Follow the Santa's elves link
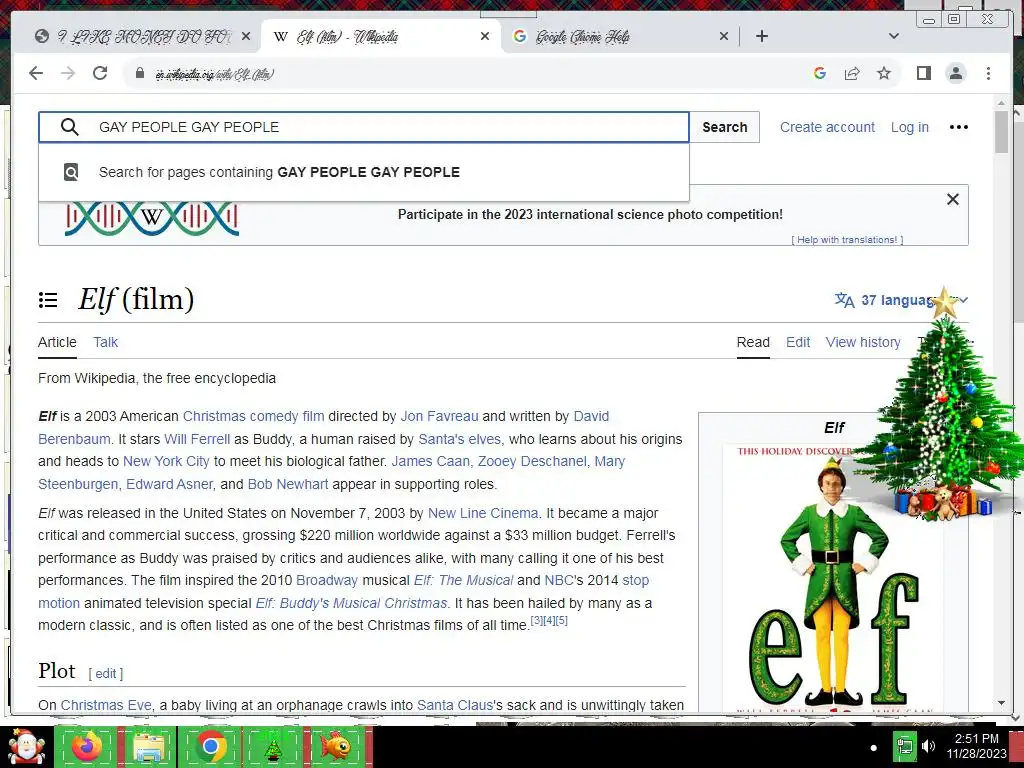The height and width of the screenshot is (768, 1024). (x=461, y=439)
